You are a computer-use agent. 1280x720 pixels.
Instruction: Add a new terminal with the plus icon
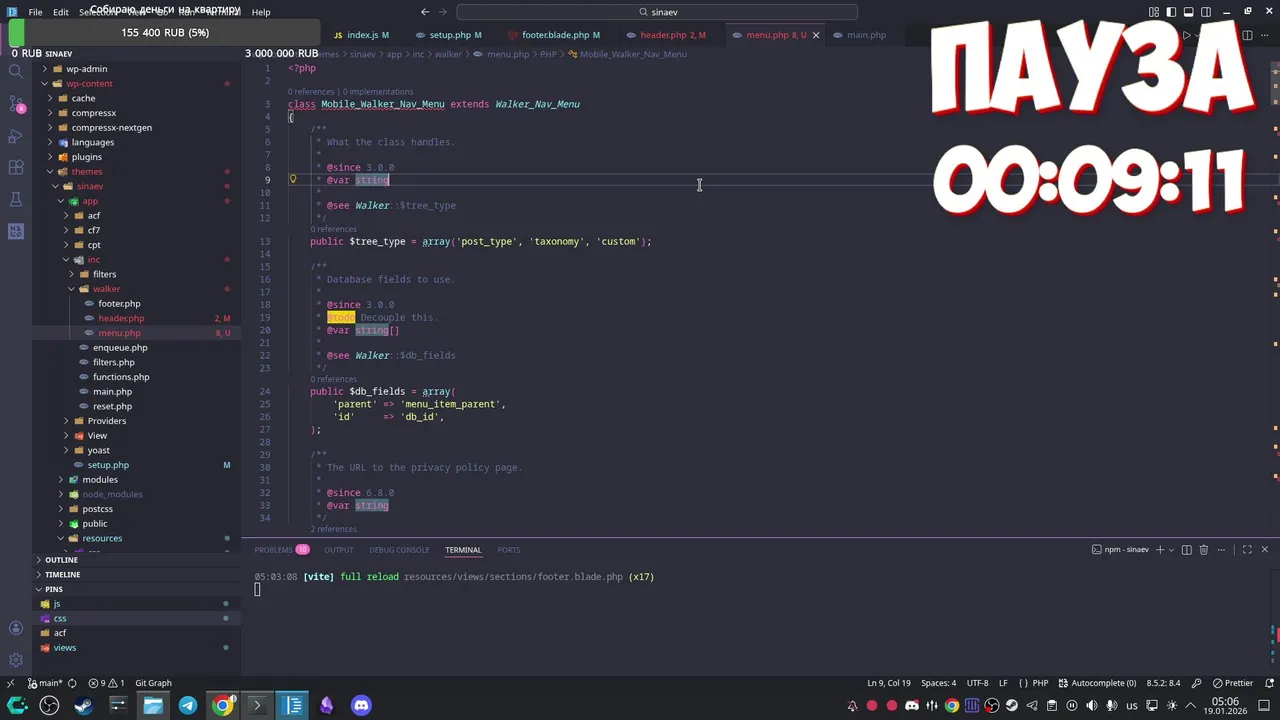(x=1160, y=549)
